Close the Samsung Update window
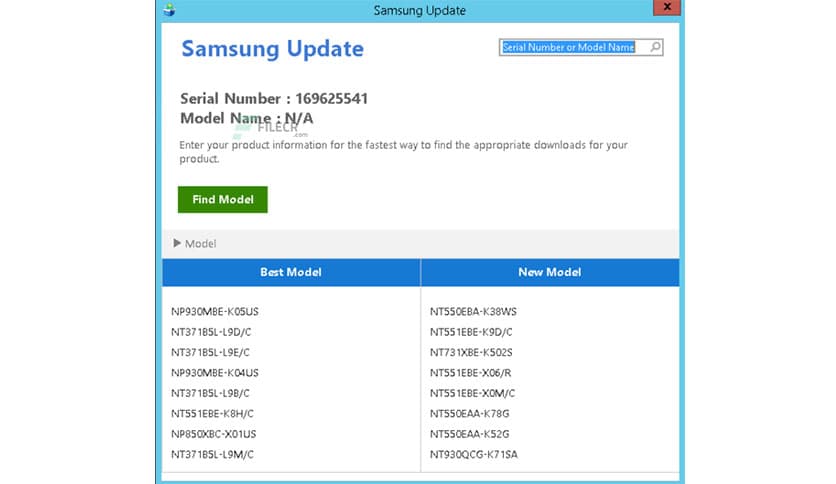836x484 pixels. pos(666,7)
